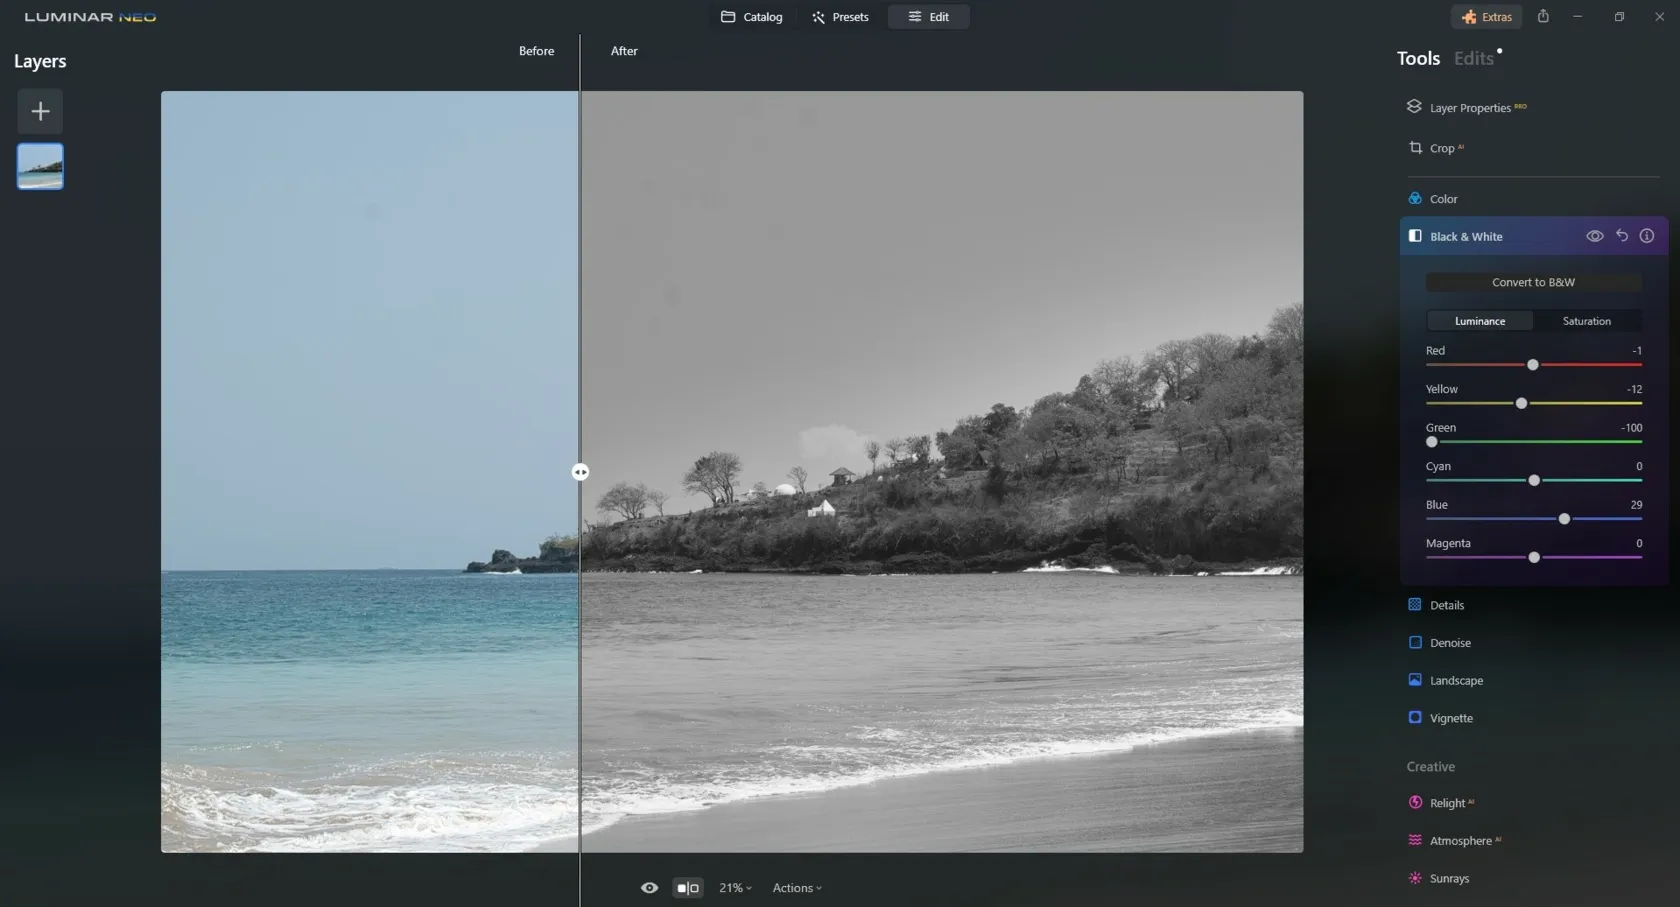1680x907 pixels.
Task: Open the Crop tool
Action: click(1441, 148)
